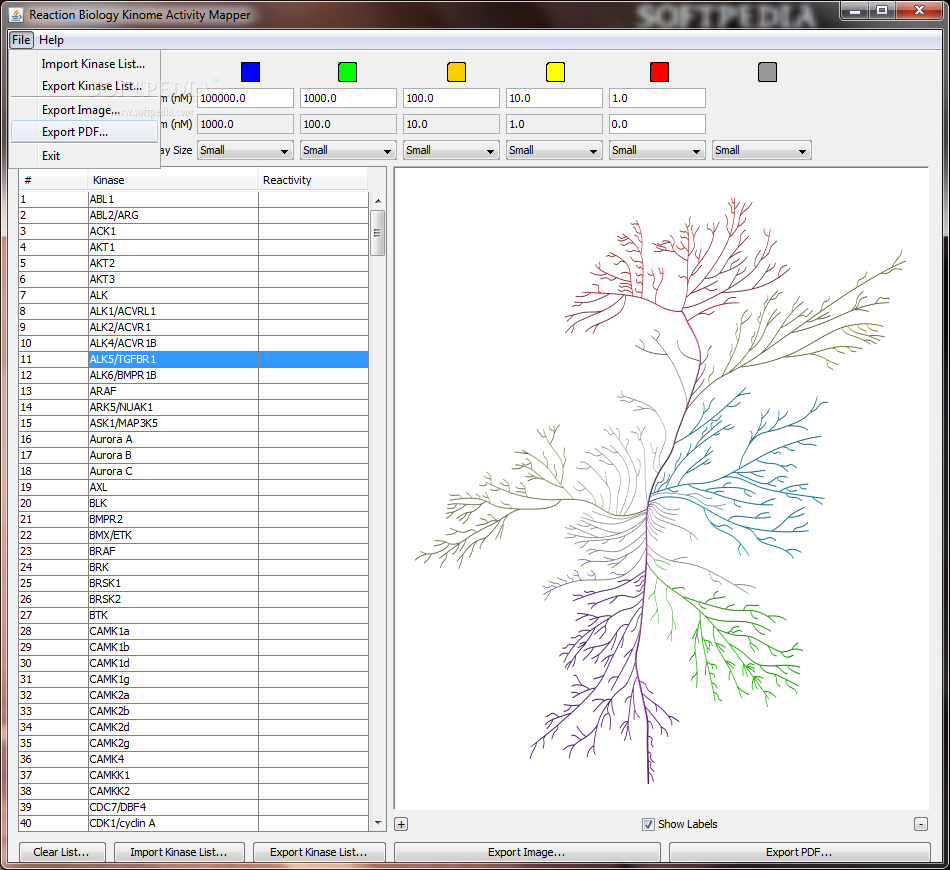Select the ALK5/TGFBR1 highlighted row
950x870 pixels.
[x=193, y=359]
